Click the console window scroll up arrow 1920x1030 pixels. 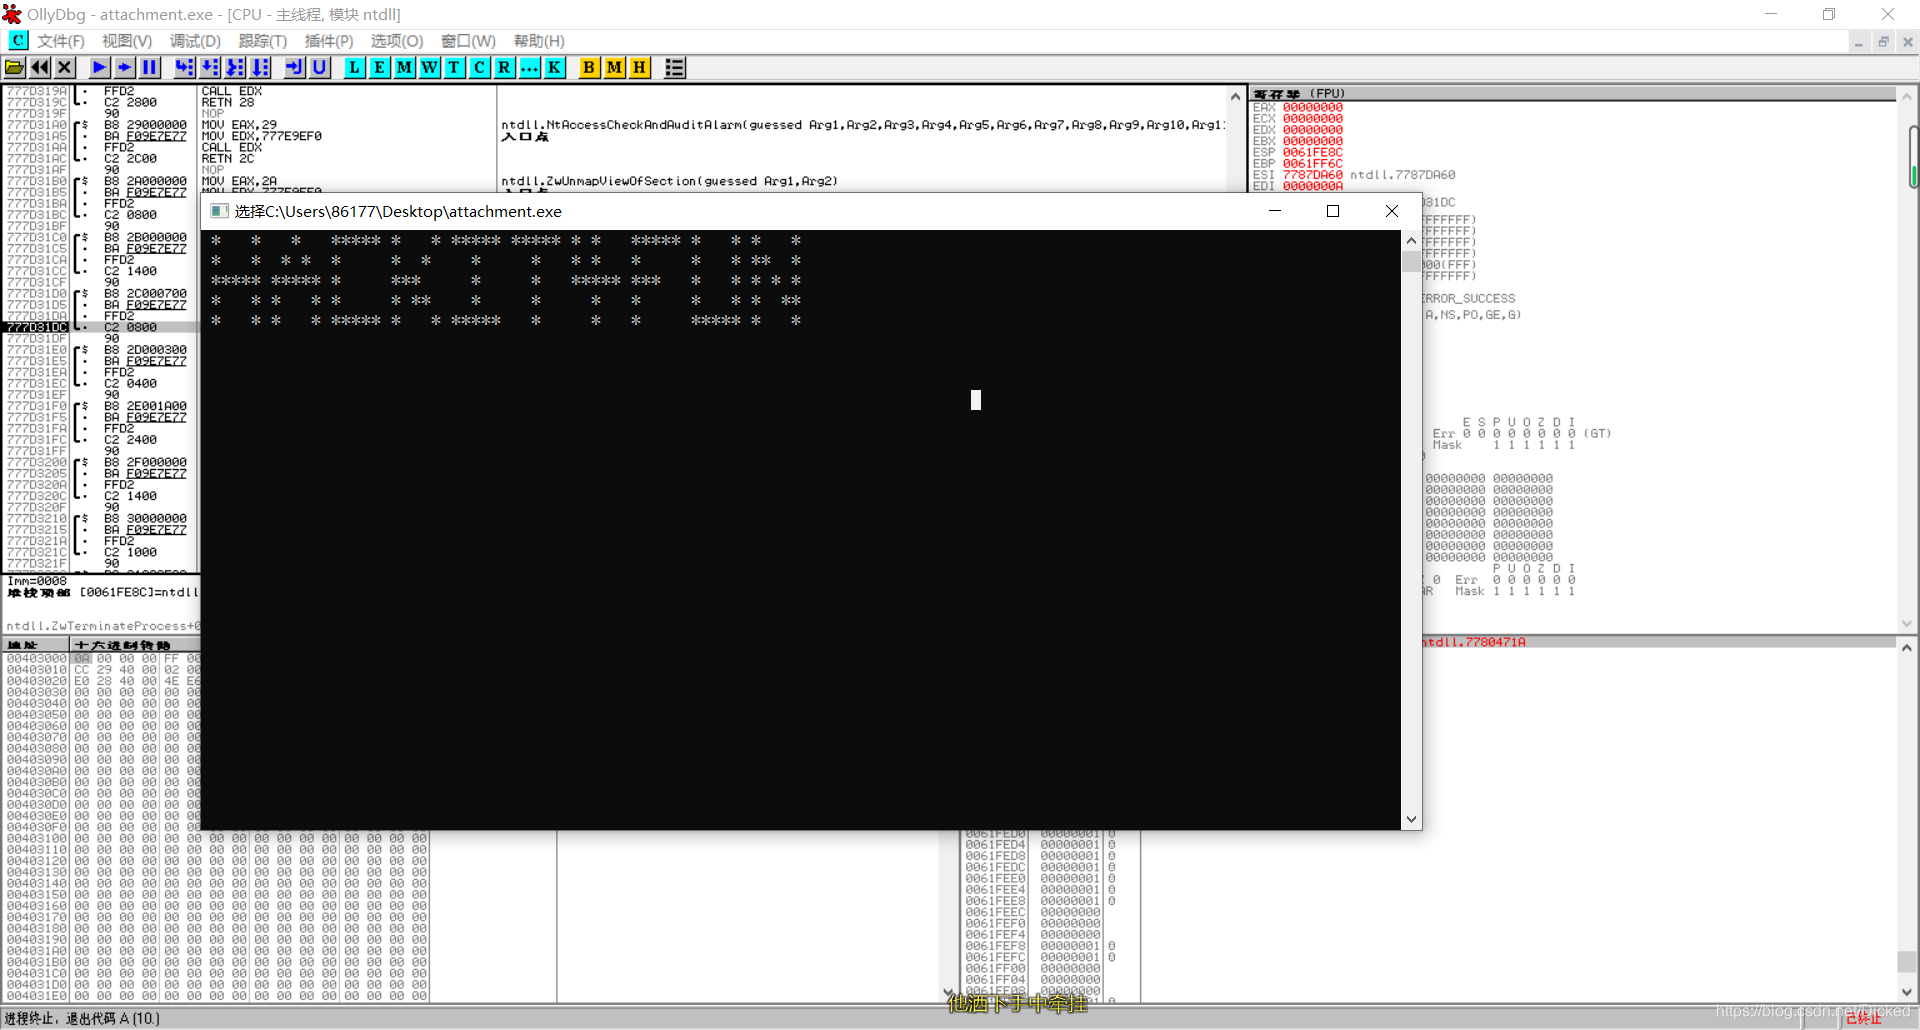[1411, 240]
